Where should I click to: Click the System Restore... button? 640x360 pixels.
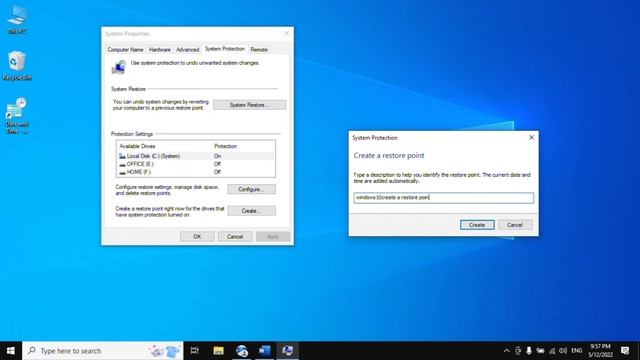click(249, 105)
